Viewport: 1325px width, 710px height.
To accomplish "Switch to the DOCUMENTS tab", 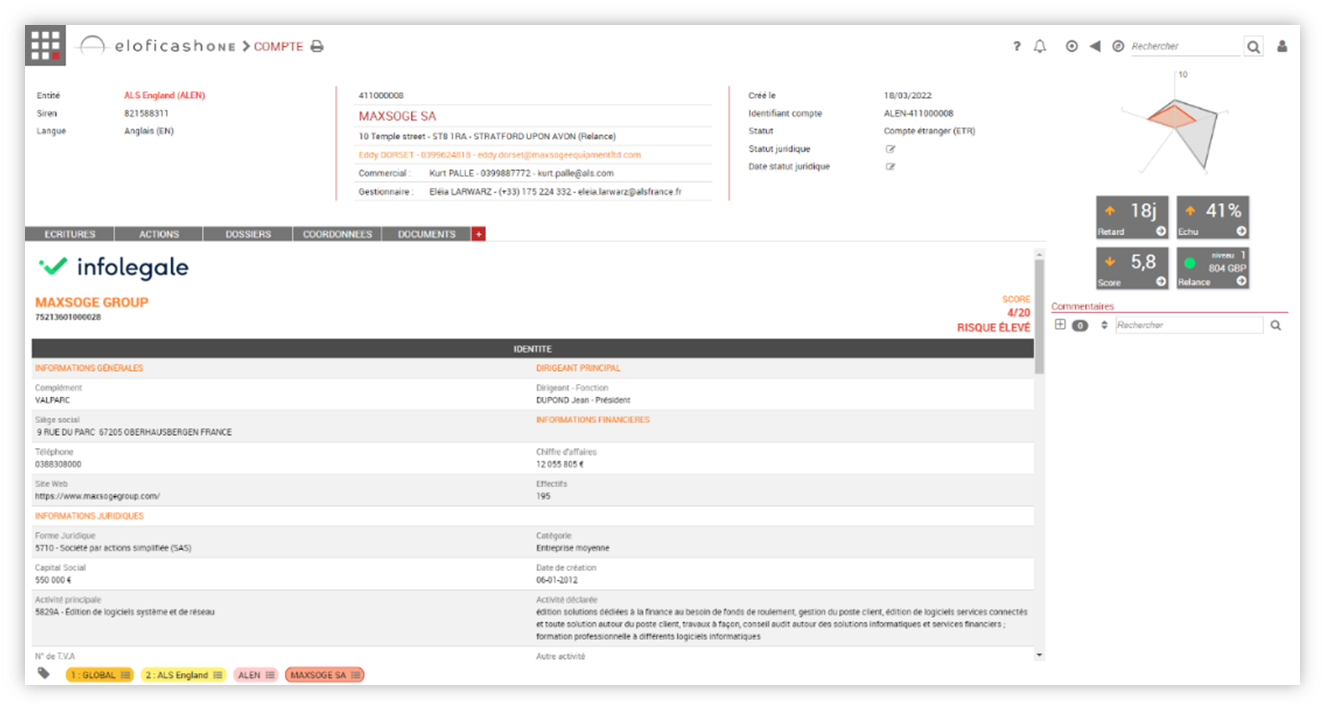I will pos(425,233).
